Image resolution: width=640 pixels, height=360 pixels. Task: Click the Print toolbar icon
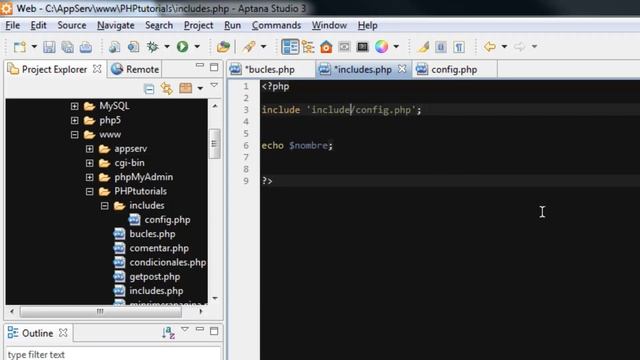(x=86, y=47)
